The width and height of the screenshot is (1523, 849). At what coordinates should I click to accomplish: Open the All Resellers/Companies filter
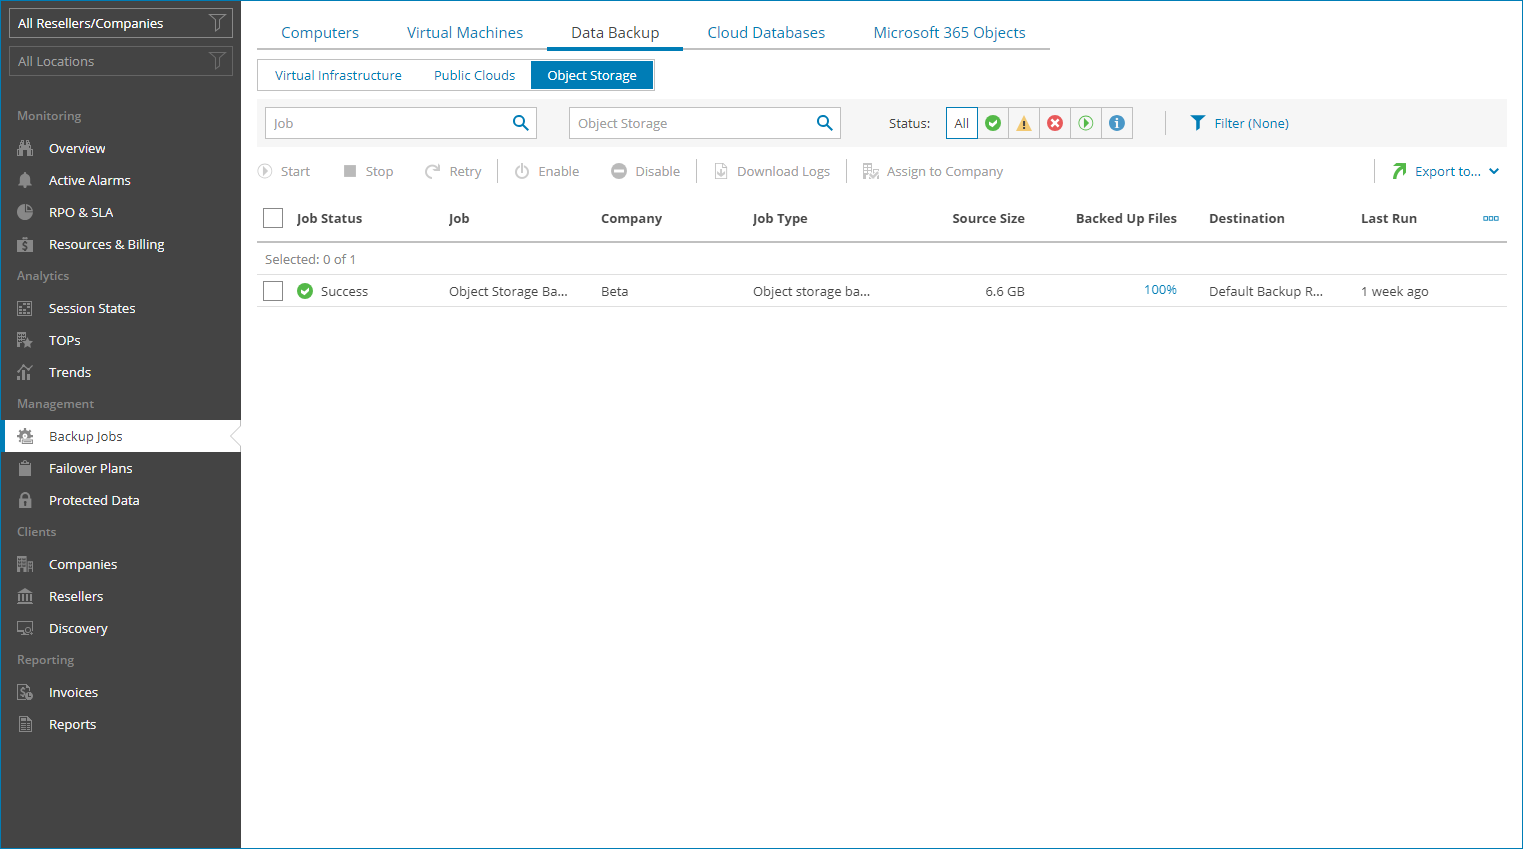click(121, 23)
